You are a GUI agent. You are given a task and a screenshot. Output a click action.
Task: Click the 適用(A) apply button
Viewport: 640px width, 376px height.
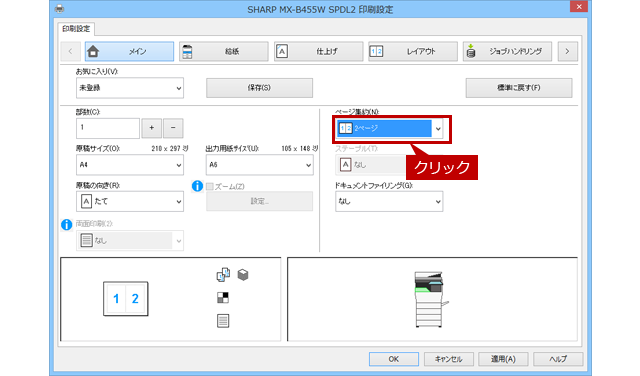(503, 359)
